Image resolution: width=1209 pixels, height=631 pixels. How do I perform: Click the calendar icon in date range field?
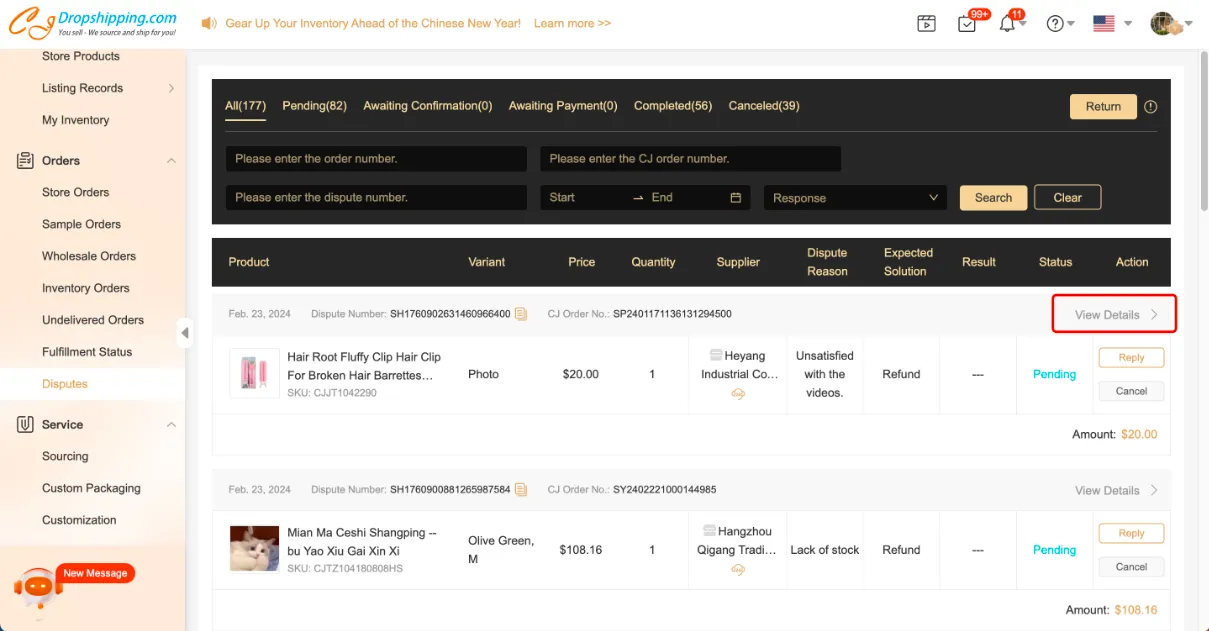[x=735, y=198]
